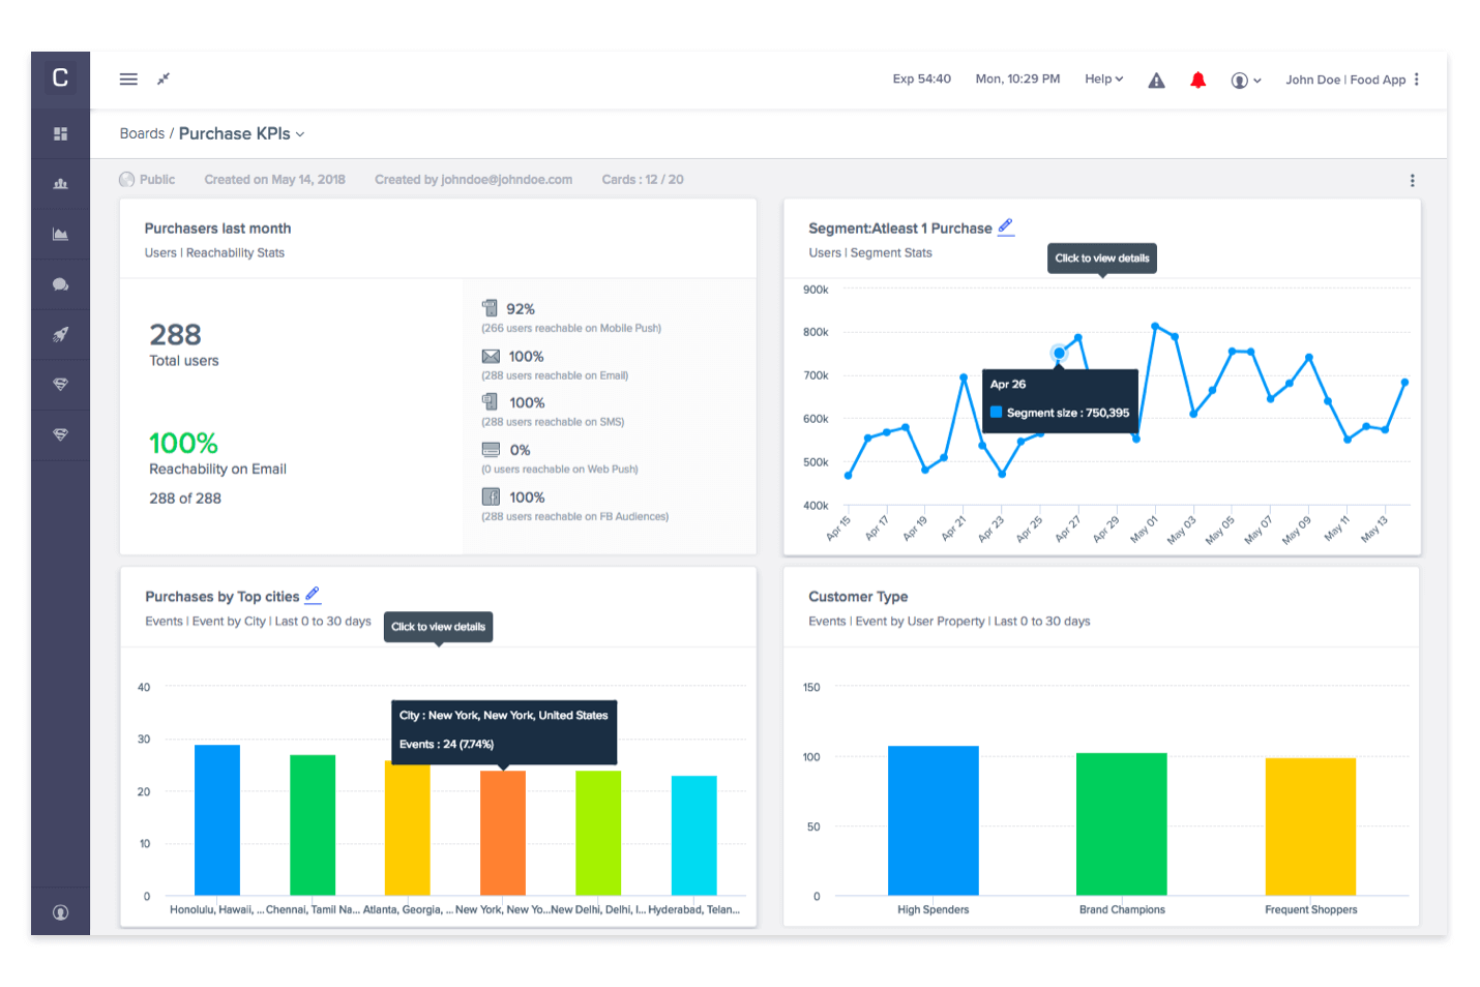Select the analytics chart icon in sidebar
This screenshot has height=987, width=1480.
click(x=61, y=234)
